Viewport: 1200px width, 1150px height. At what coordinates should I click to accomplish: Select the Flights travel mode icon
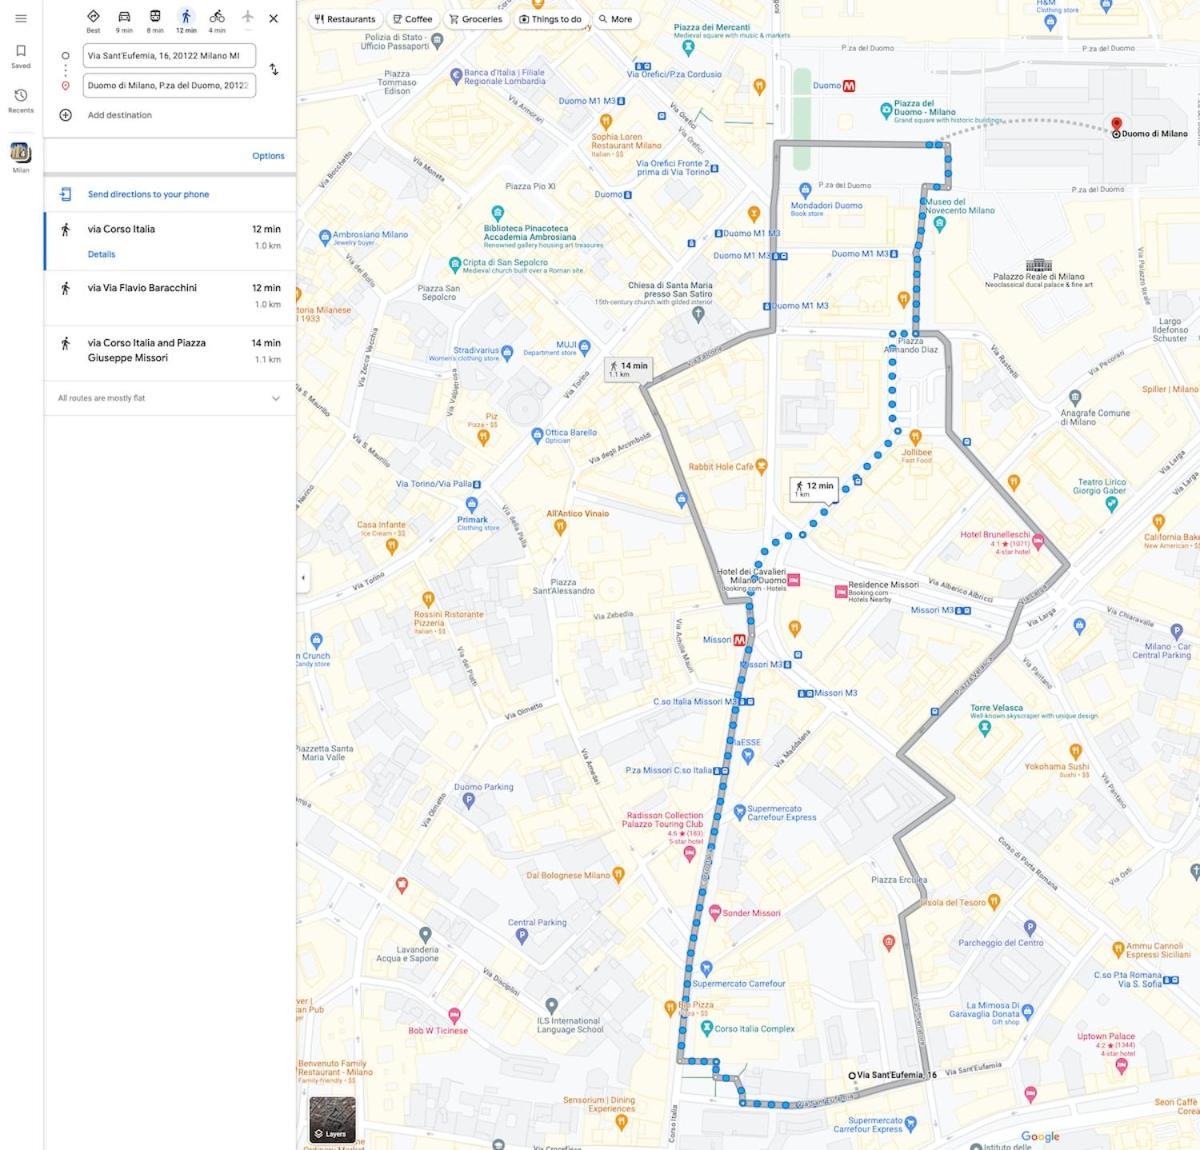tap(248, 17)
